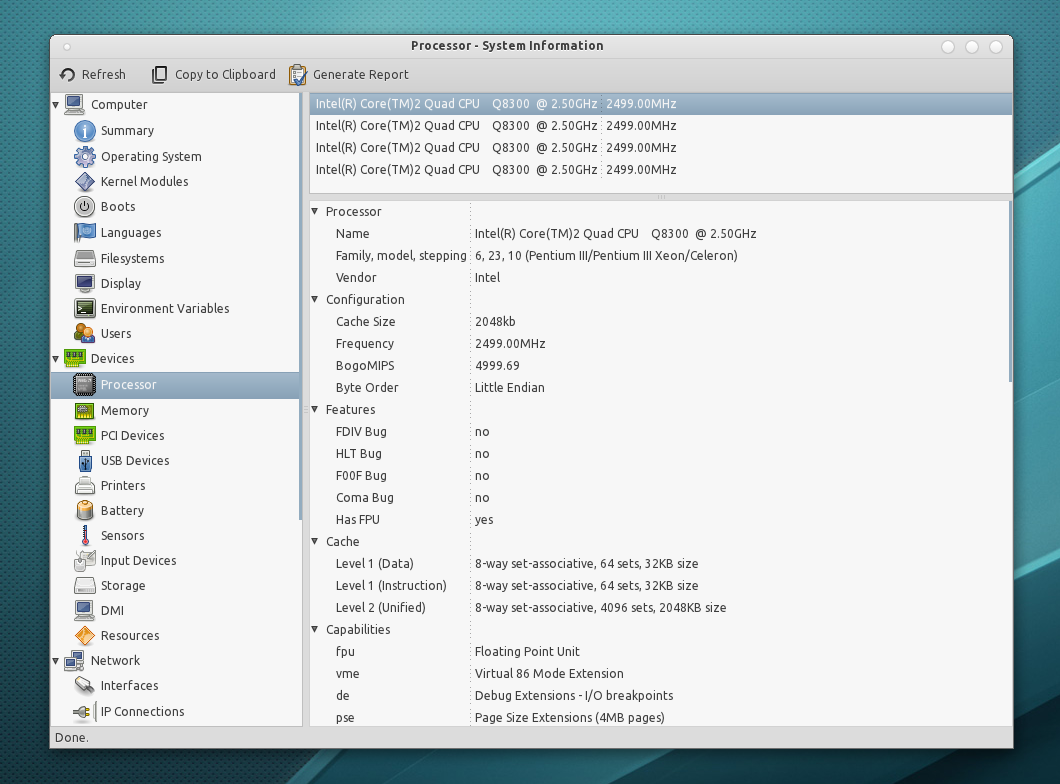
Task: Click the Refresh icon in the toolbar
Action: click(67, 74)
